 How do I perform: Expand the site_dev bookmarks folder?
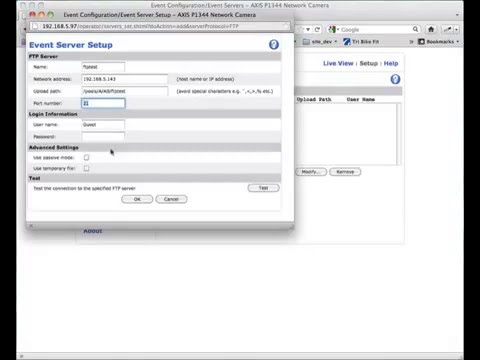[320, 42]
